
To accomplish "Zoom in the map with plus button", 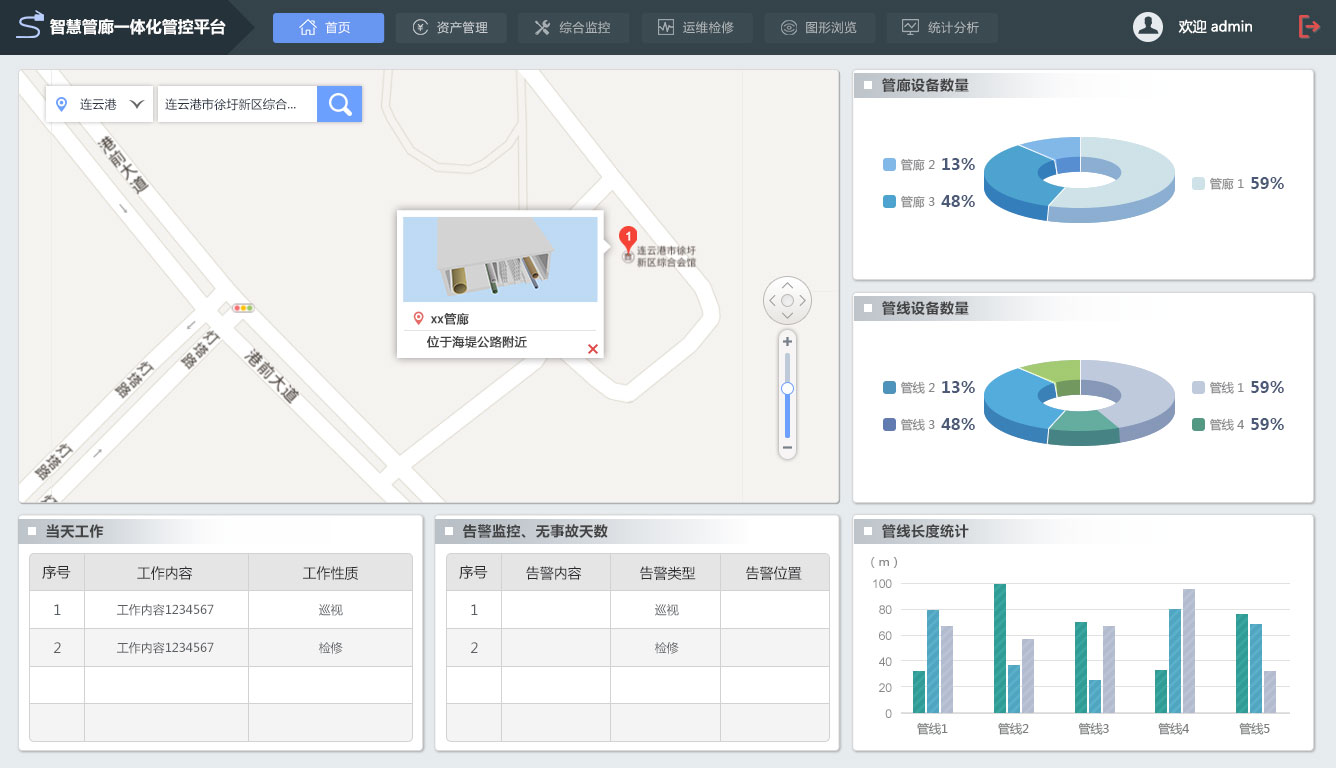I will click(x=787, y=342).
